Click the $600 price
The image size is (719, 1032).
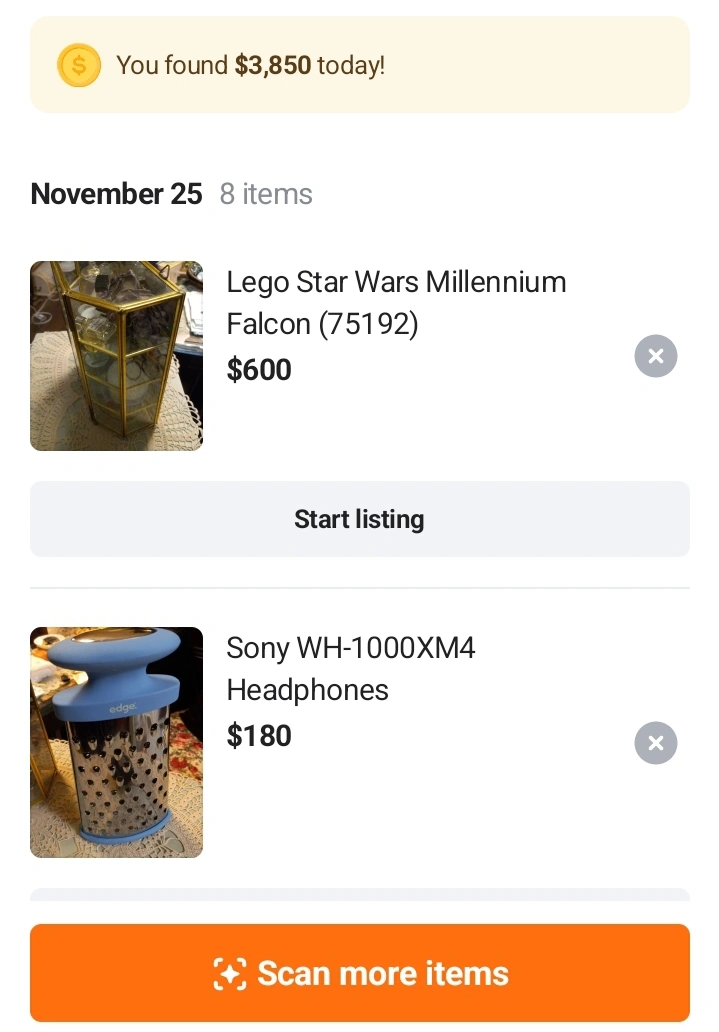click(259, 370)
